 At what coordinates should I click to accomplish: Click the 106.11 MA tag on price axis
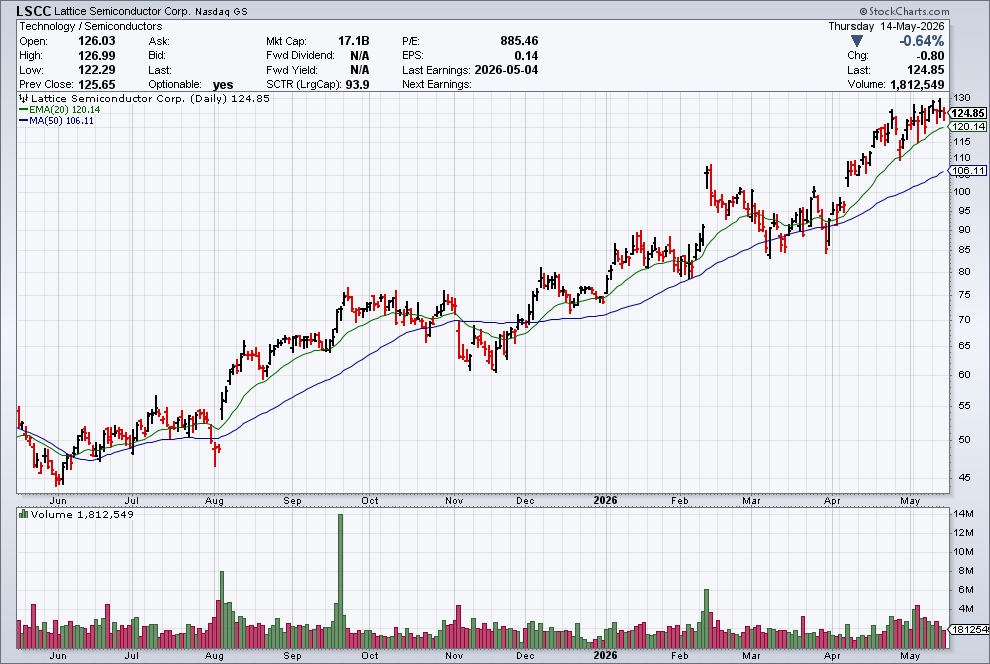point(968,171)
